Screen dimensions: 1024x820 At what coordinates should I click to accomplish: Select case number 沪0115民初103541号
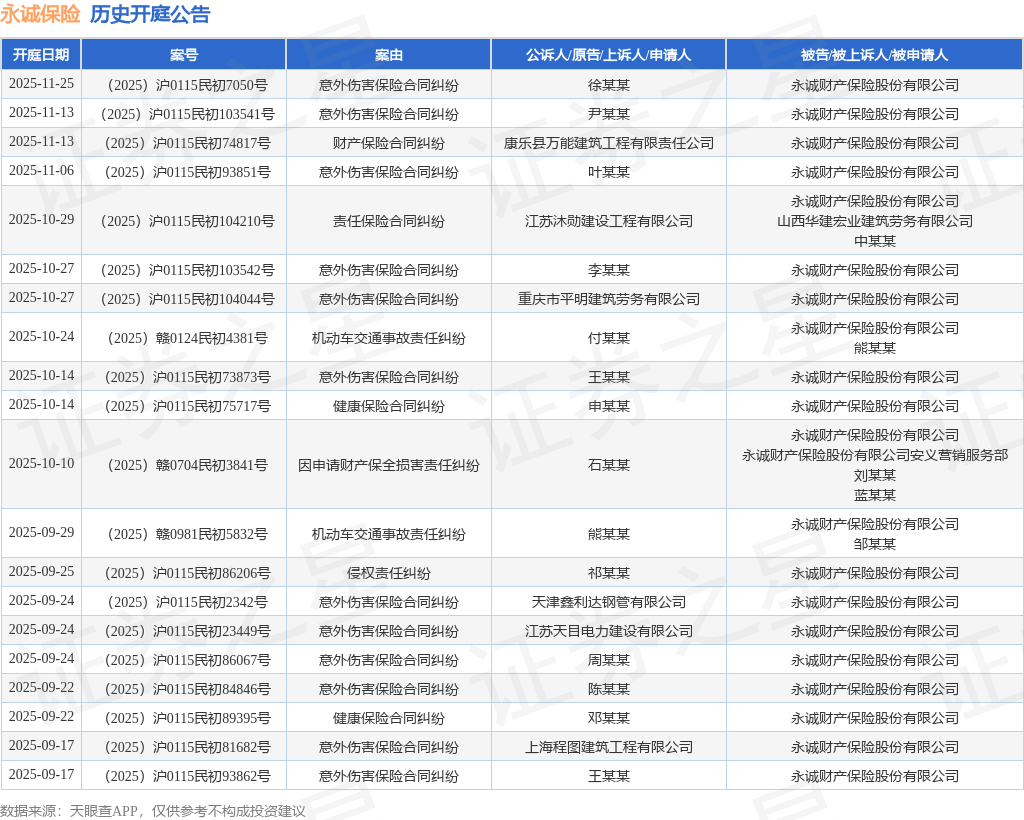187,114
